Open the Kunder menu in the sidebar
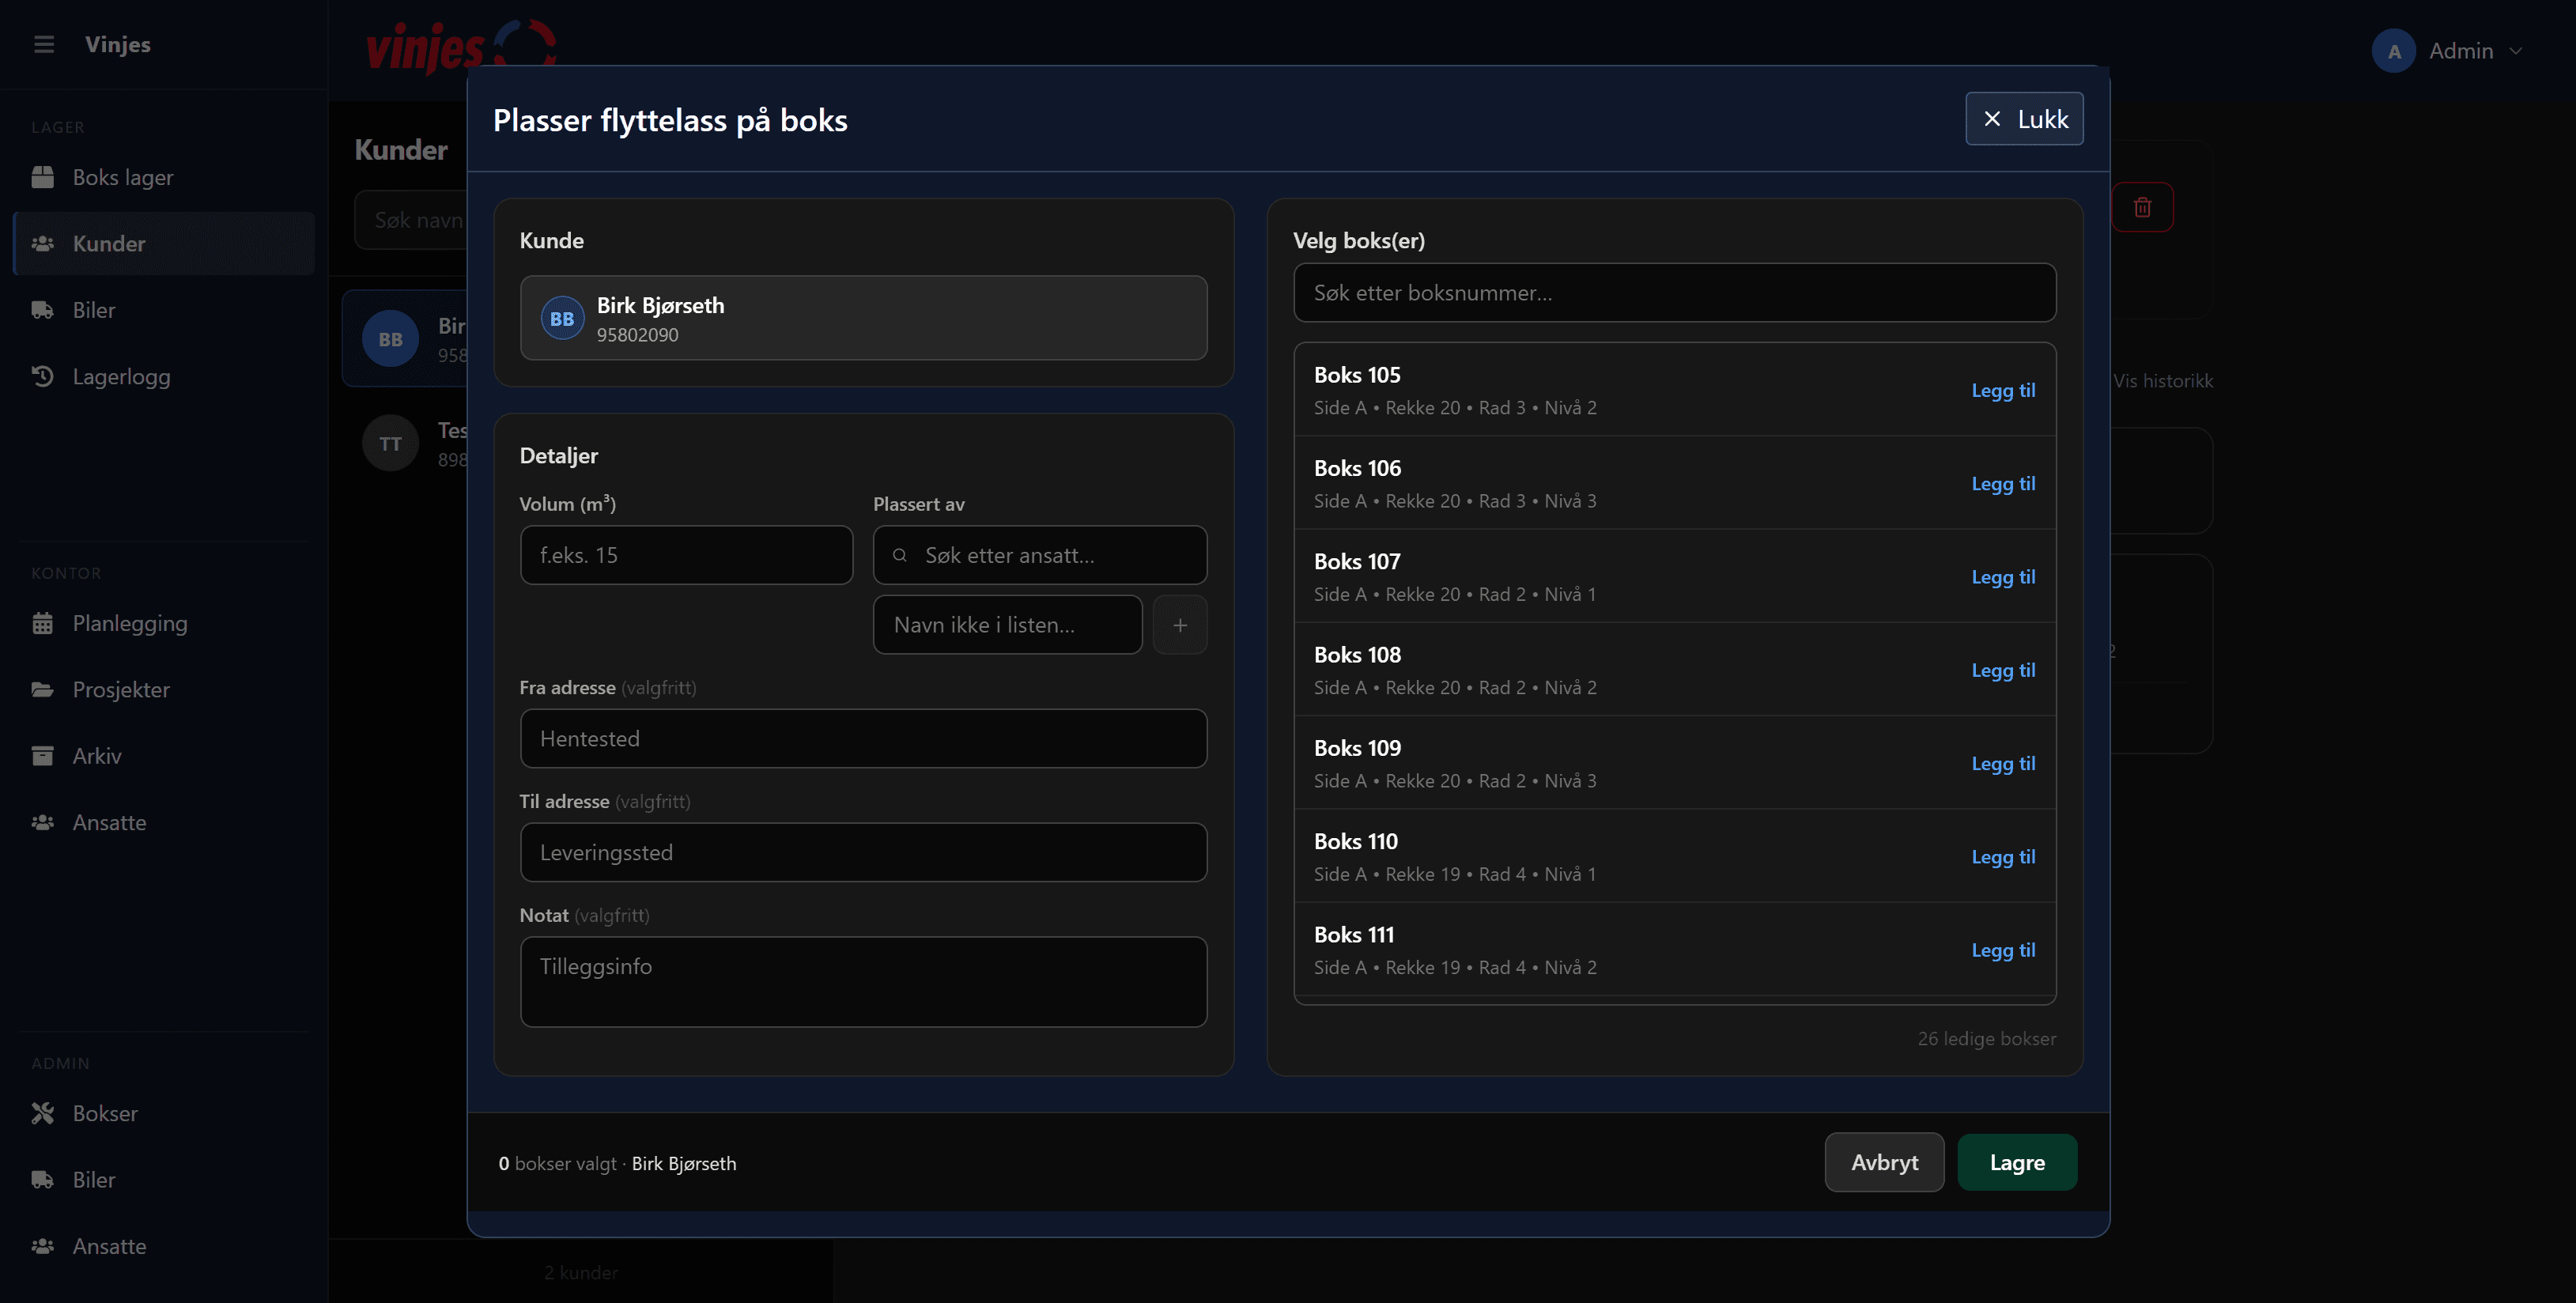 pos(108,244)
